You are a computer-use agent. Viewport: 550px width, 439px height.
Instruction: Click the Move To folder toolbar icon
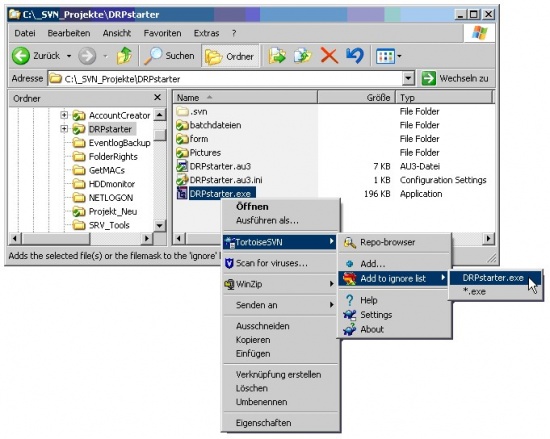[x=277, y=56]
